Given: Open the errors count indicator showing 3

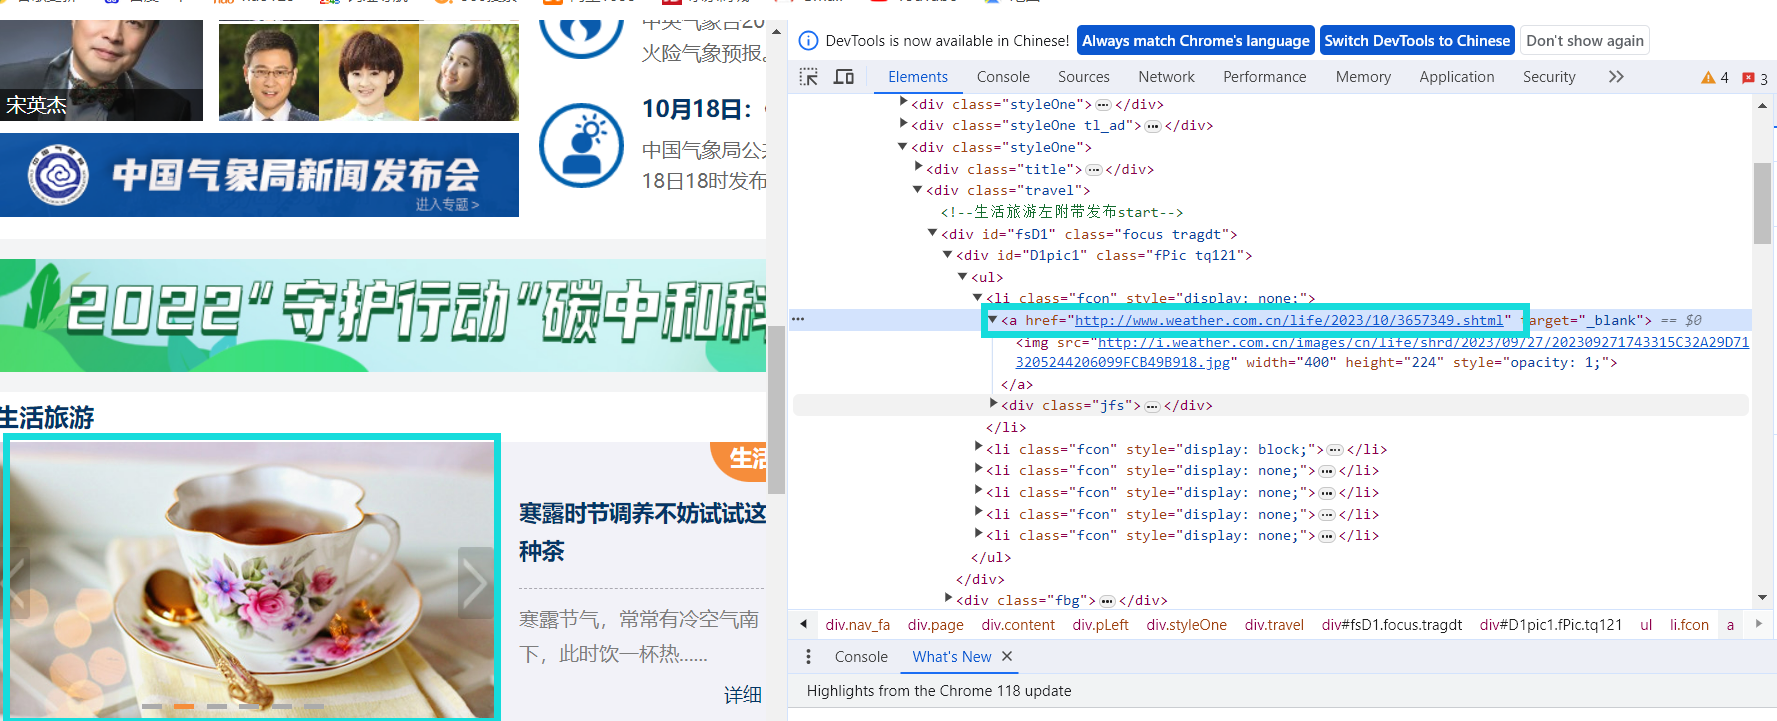Looking at the screenshot, I should (1755, 78).
